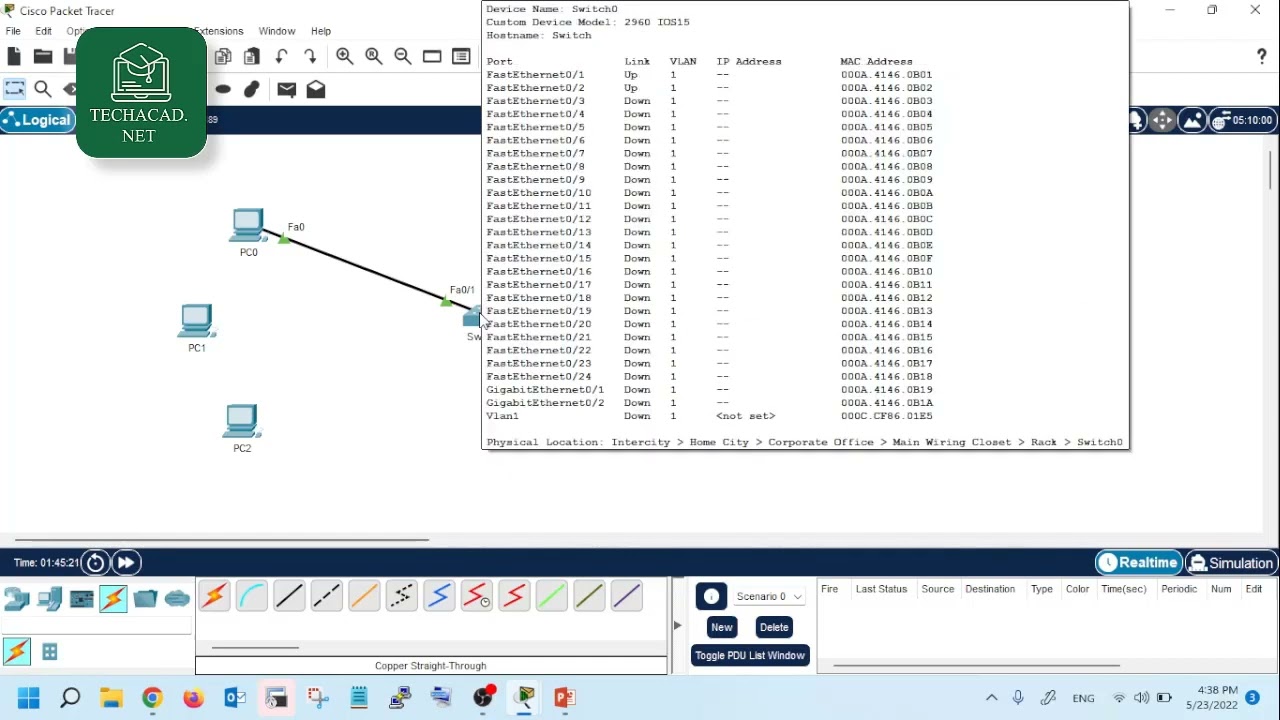This screenshot has height=720, width=1280.
Task: Click the scenario info icon
Action: (x=711, y=597)
